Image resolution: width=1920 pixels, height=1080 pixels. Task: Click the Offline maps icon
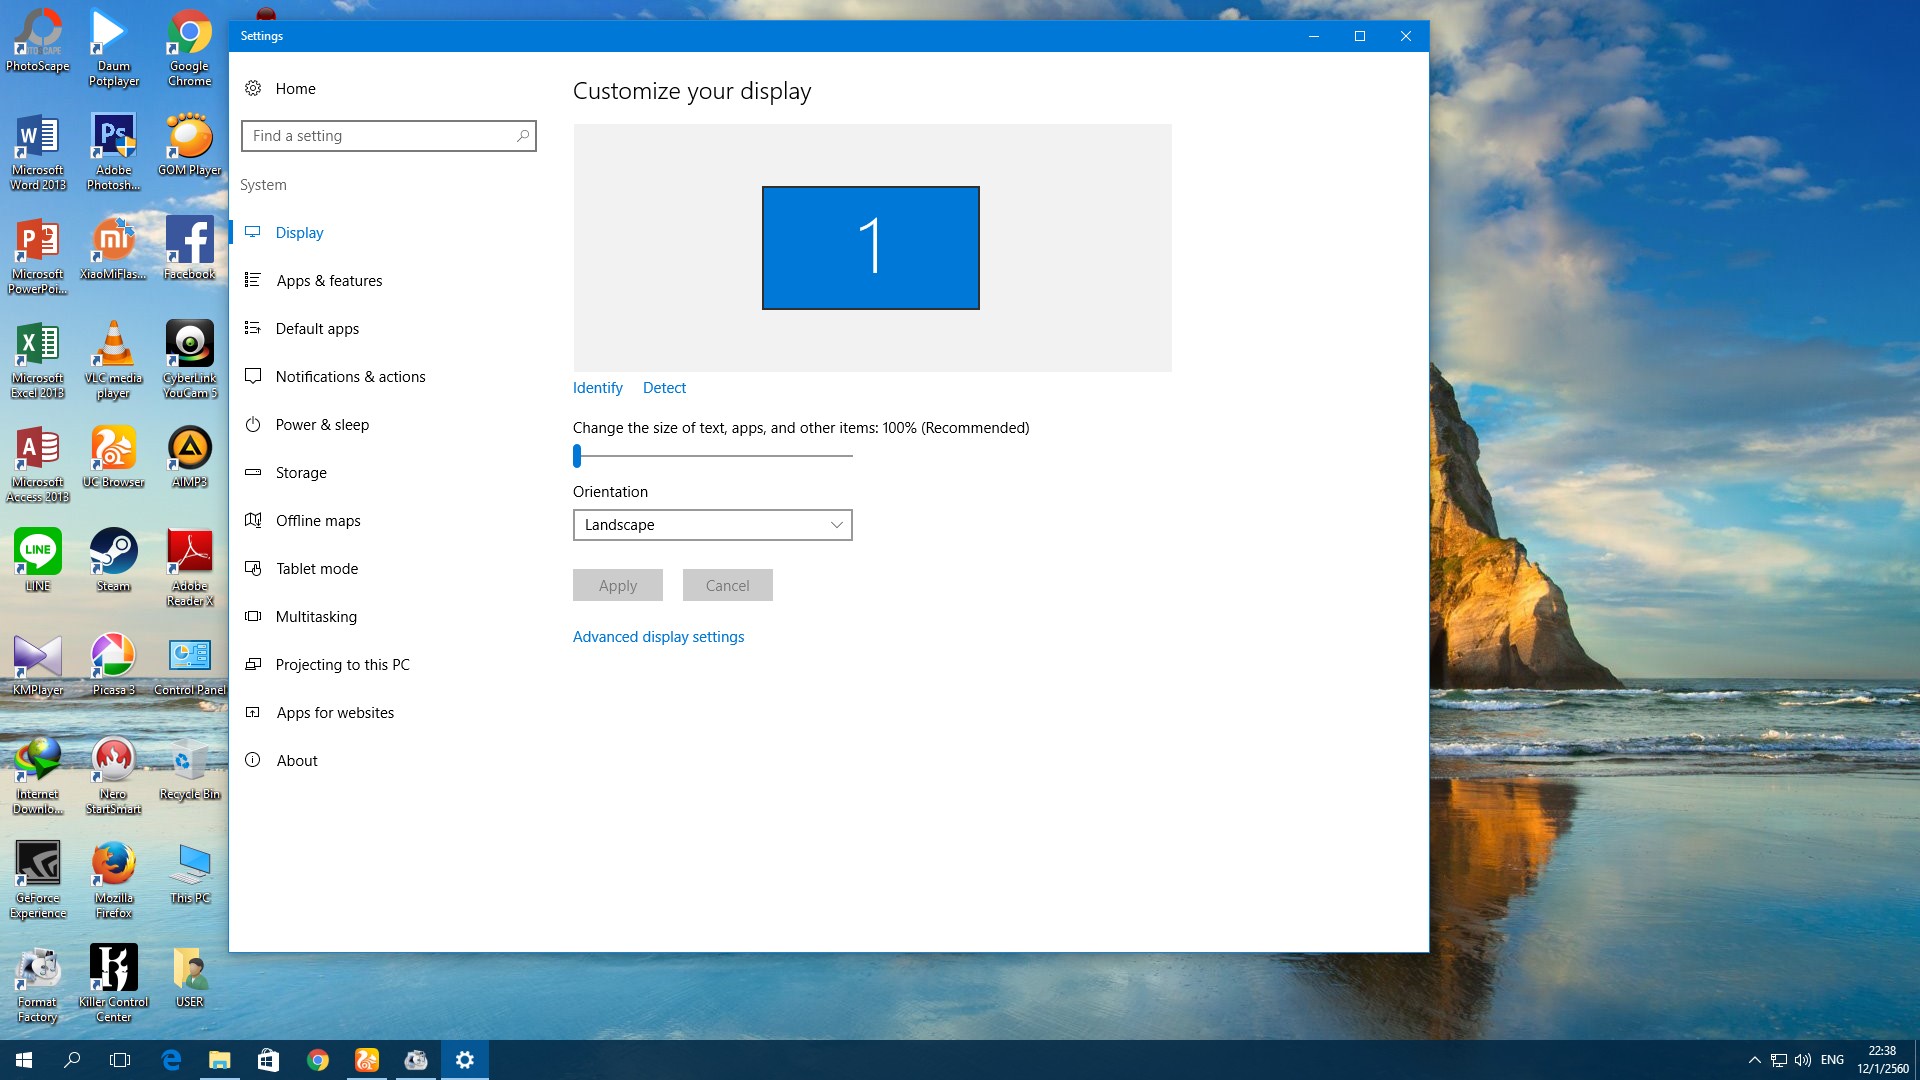[x=253, y=520]
